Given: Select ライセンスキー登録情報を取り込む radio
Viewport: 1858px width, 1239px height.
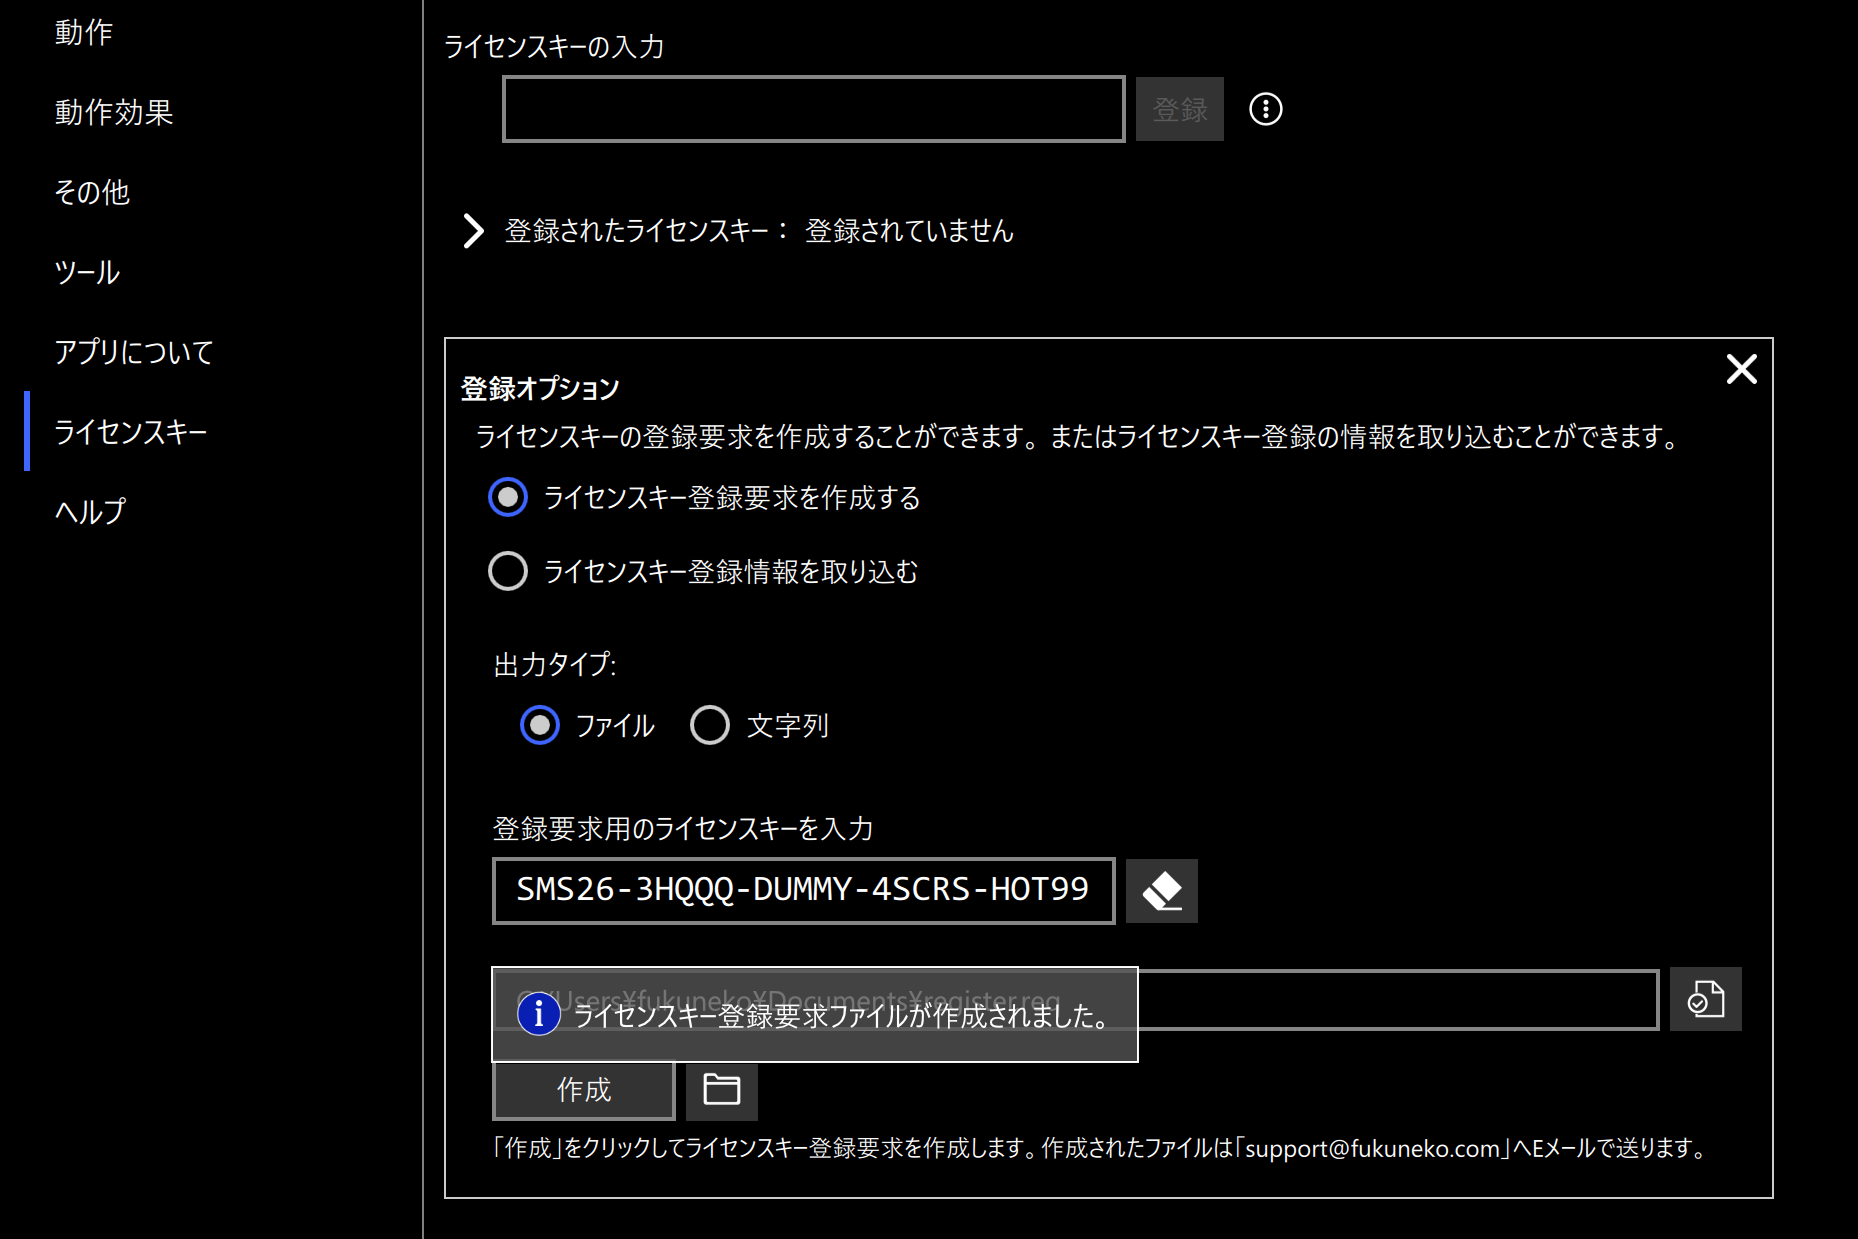Looking at the screenshot, I should [508, 571].
